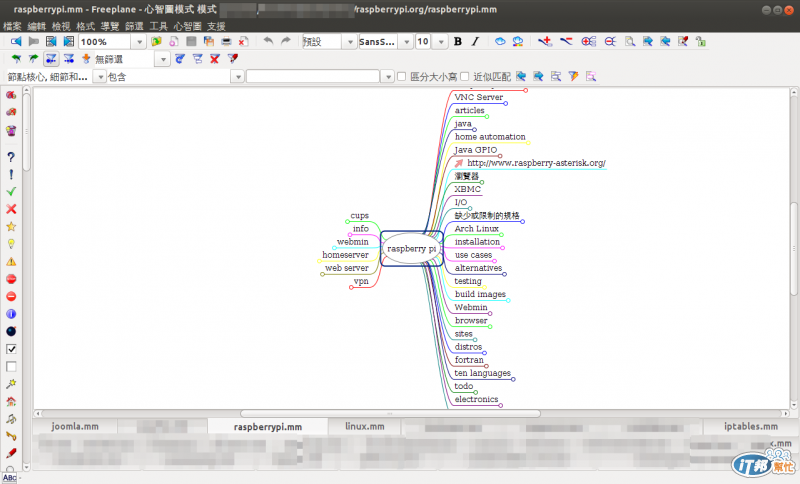The height and width of the screenshot is (484, 800).
Task: Click the filter search text field
Action: tap(313, 77)
